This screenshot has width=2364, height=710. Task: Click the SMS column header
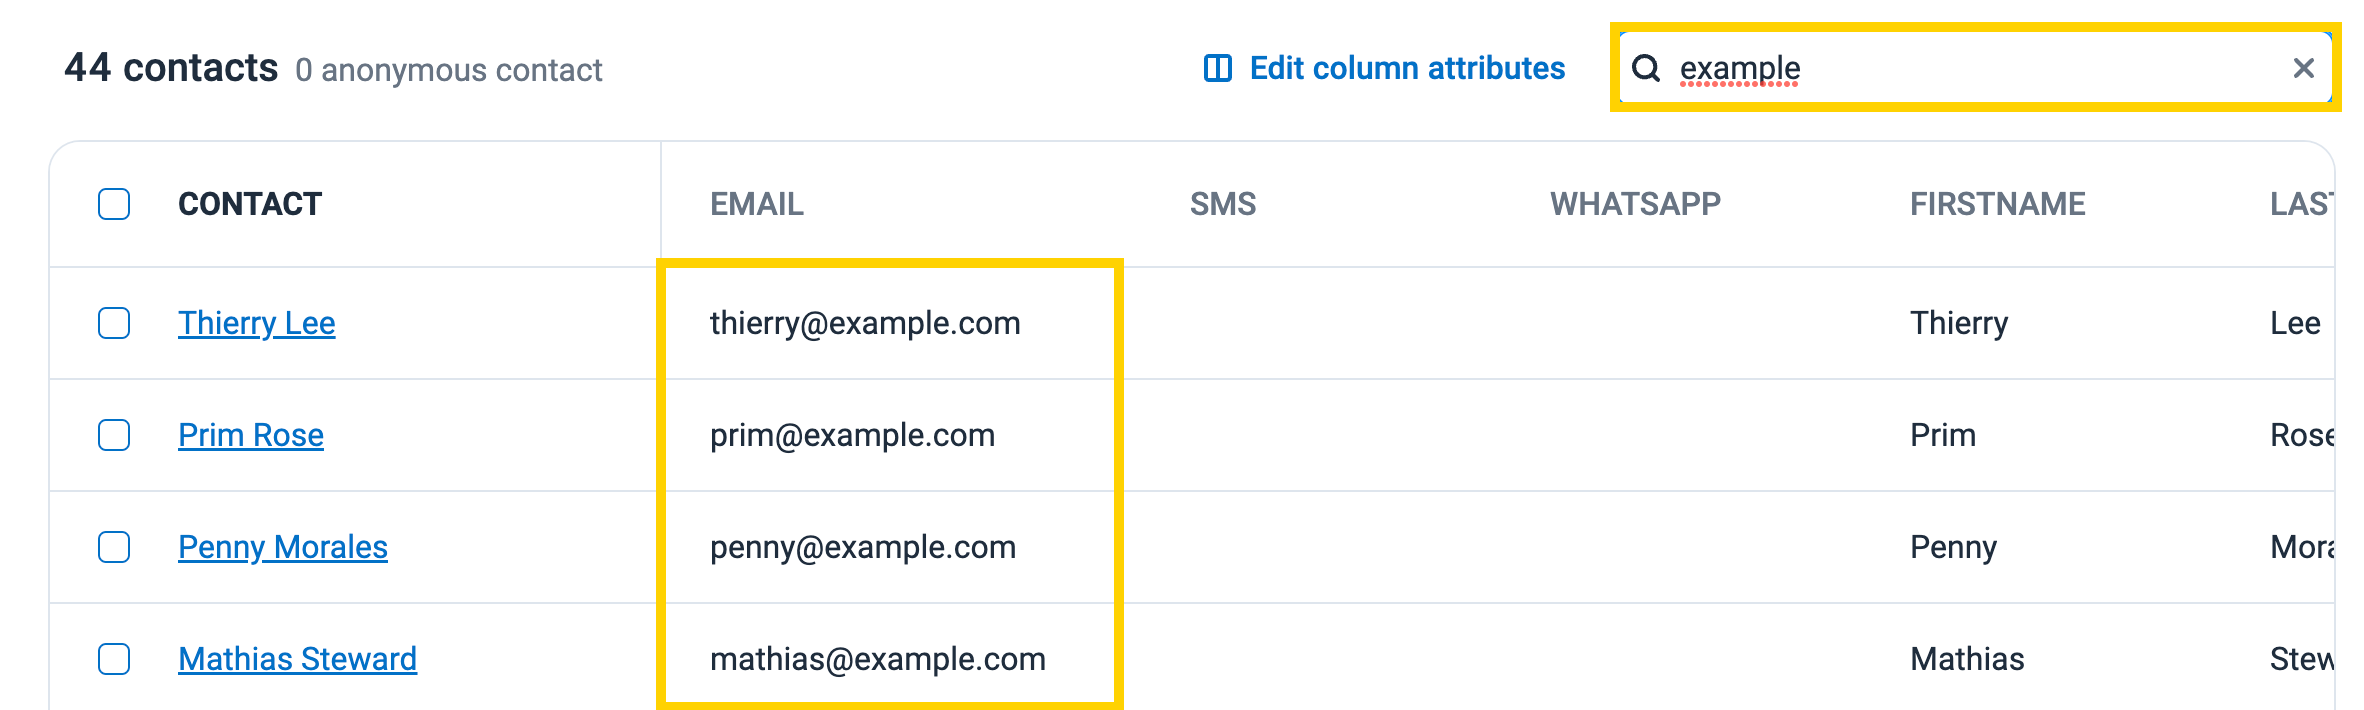pyautogui.click(x=1222, y=204)
